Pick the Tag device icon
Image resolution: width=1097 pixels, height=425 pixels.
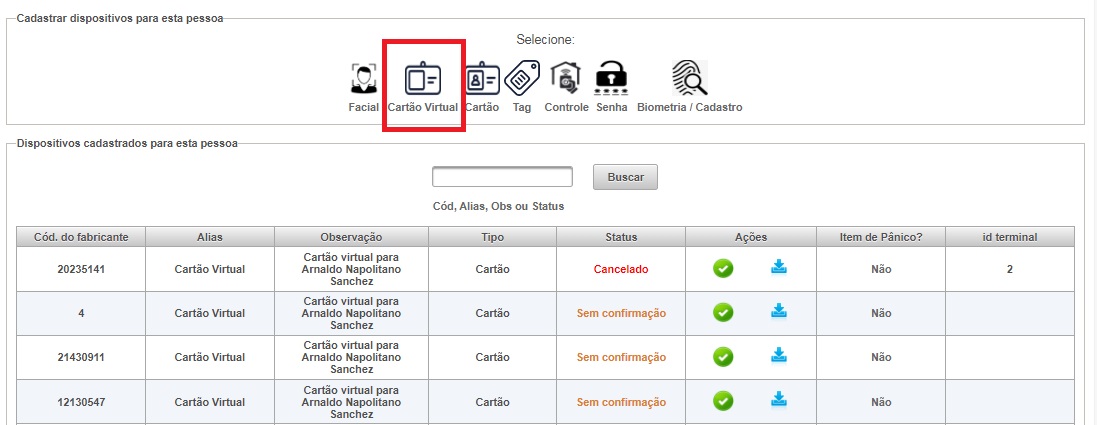(522, 77)
